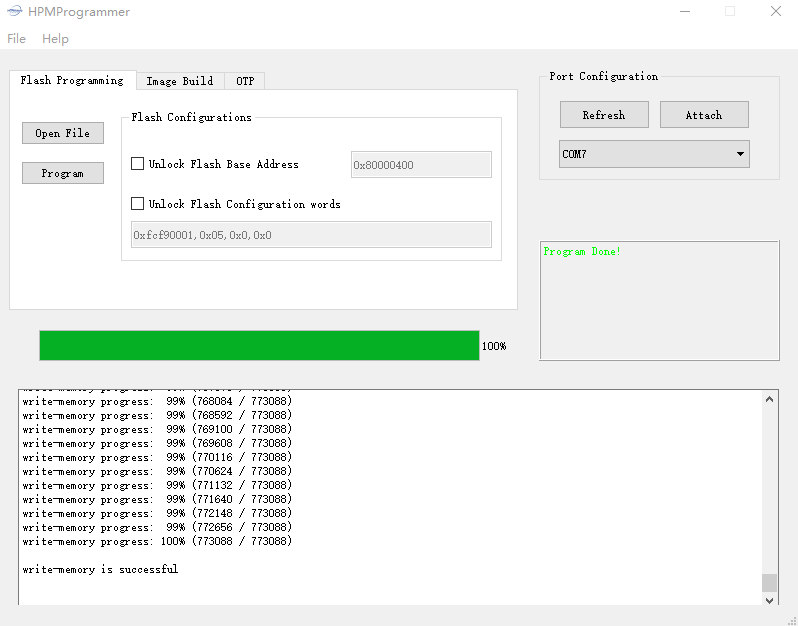Click the Attach button
This screenshot has height=626, width=798.
point(704,115)
